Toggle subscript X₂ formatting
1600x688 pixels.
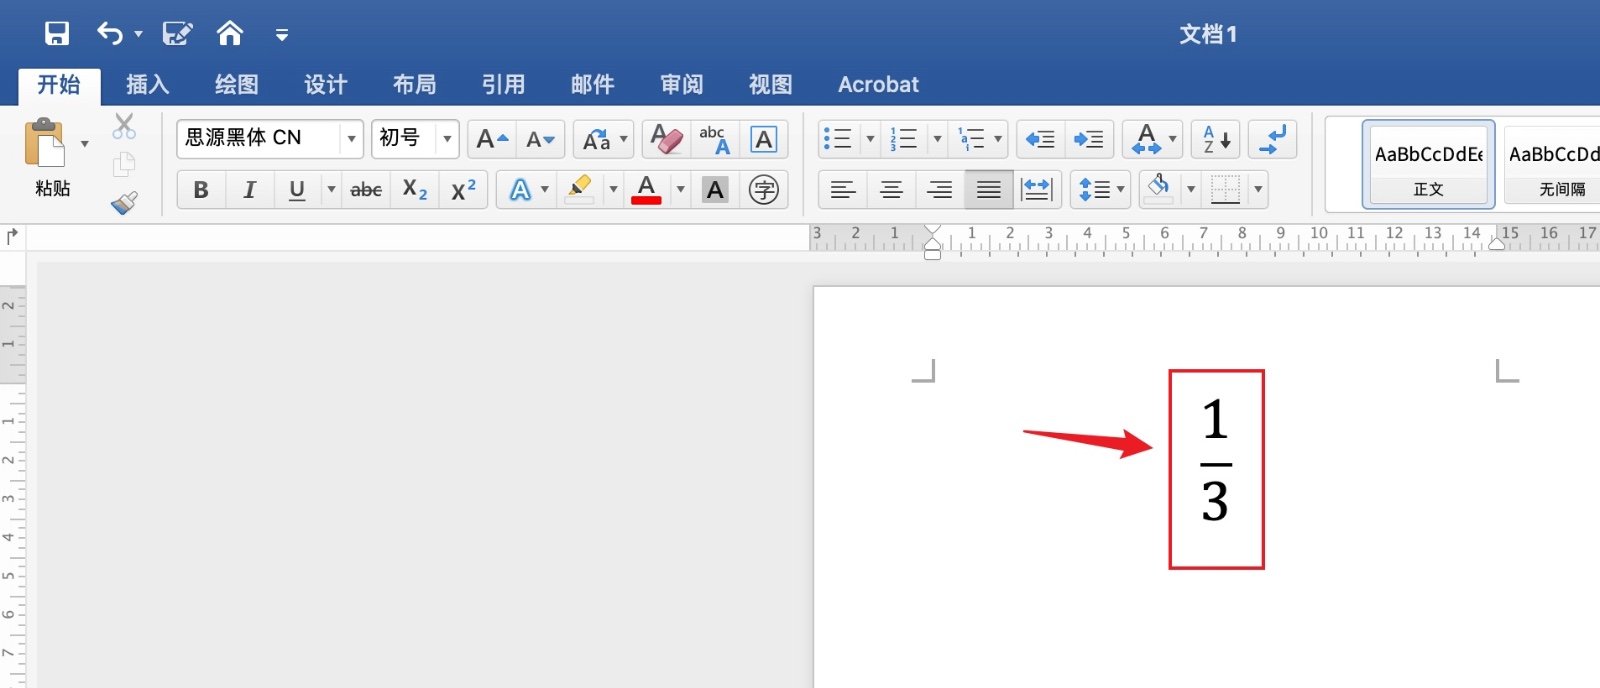[415, 190]
